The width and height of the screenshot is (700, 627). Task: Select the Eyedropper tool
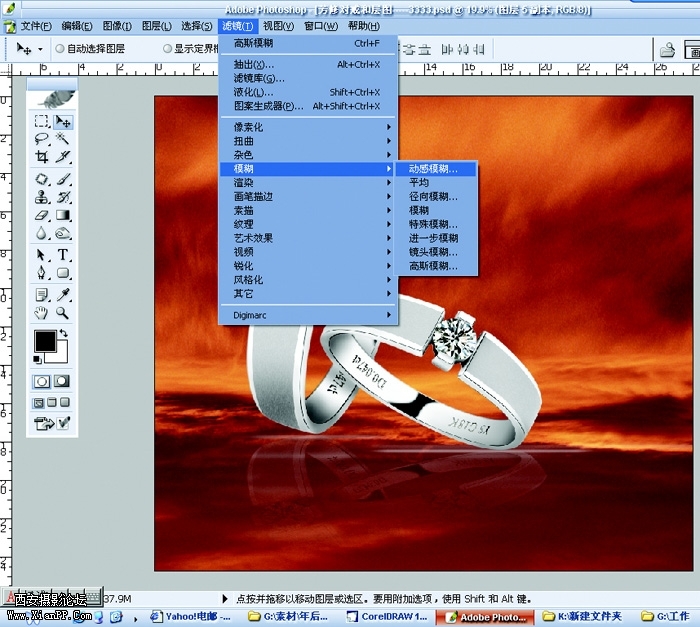[x=63, y=295]
